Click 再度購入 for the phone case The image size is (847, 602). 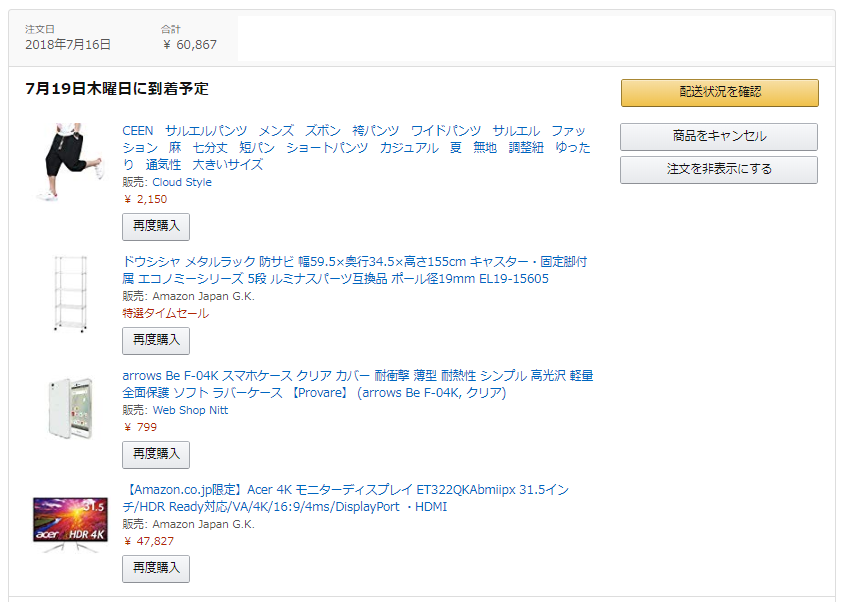tap(156, 454)
